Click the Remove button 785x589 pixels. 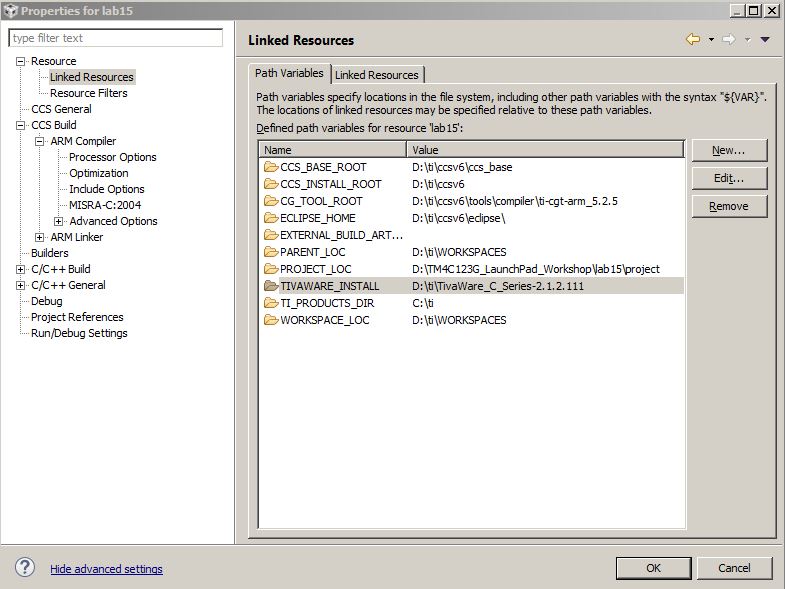click(x=729, y=206)
